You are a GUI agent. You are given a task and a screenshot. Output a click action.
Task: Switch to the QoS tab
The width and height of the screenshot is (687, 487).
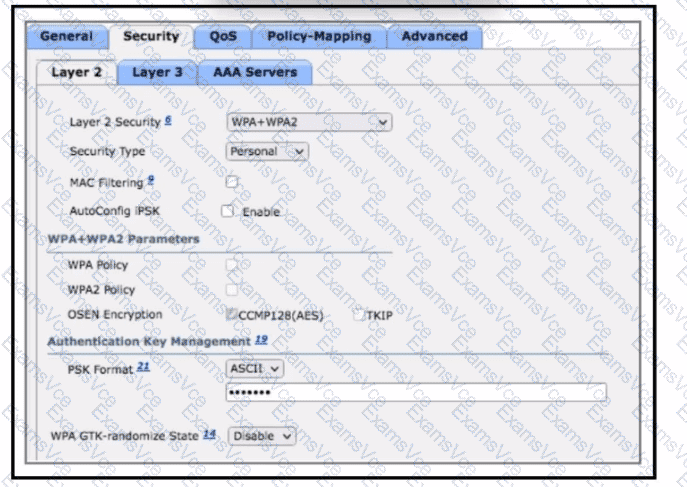point(222,37)
